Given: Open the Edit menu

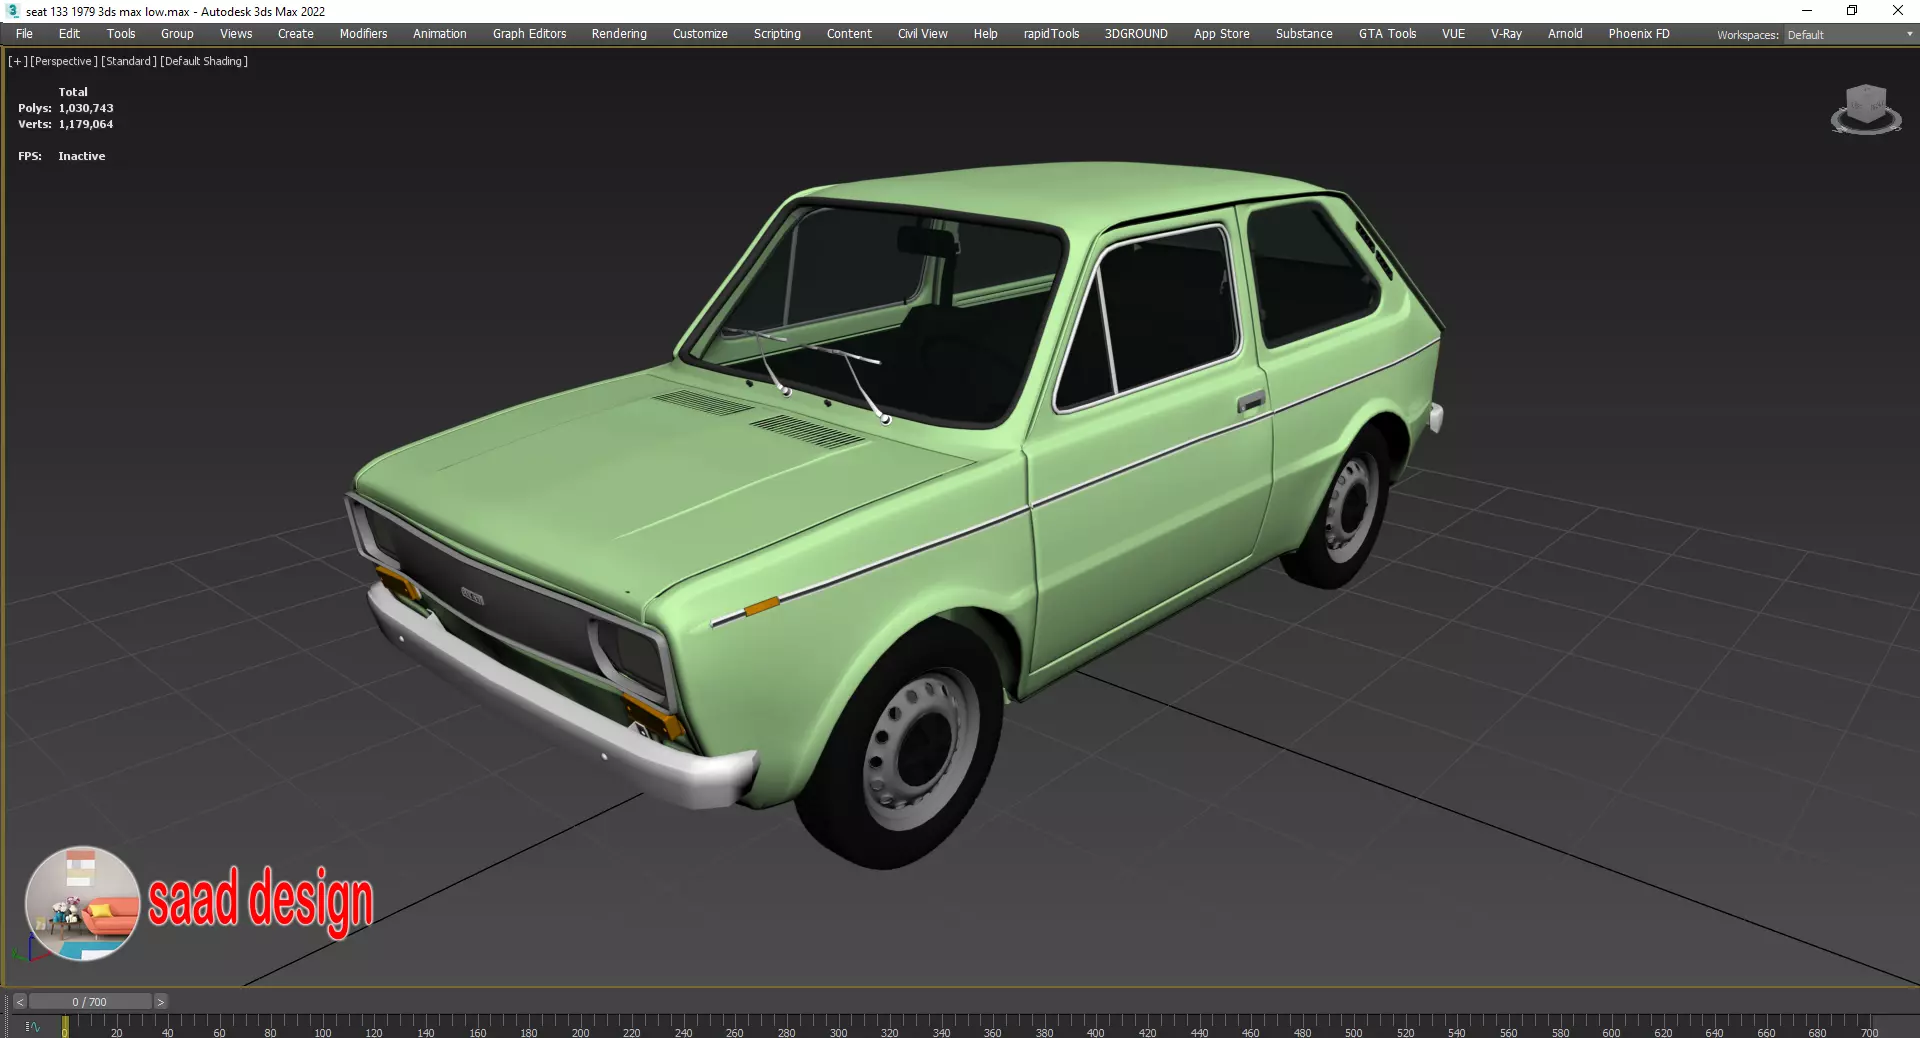Looking at the screenshot, I should click(x=69, y=34).
